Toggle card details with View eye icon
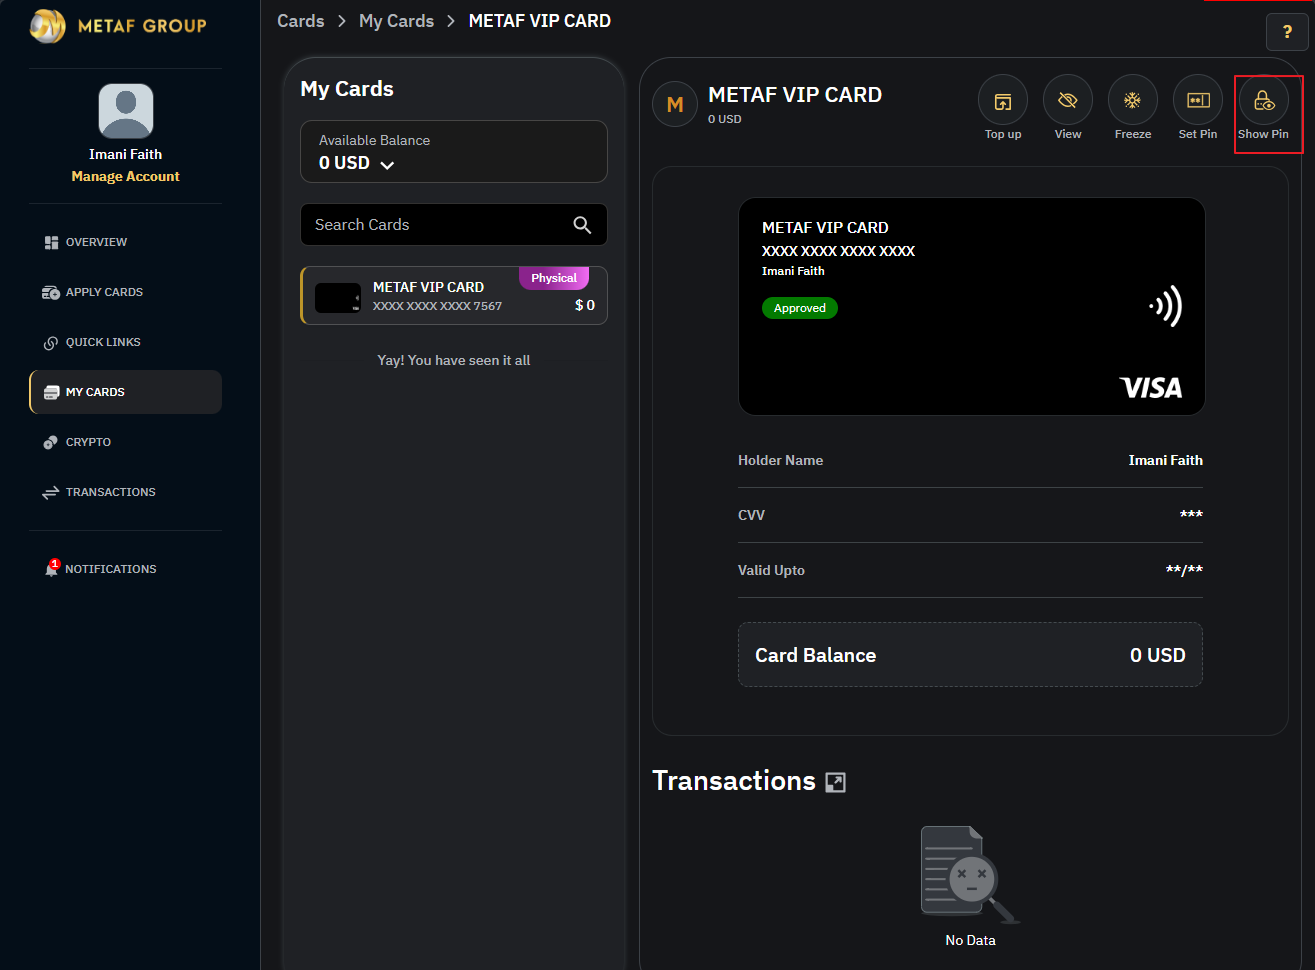This screenshot has width=1315, height=970. (1068, 100)
